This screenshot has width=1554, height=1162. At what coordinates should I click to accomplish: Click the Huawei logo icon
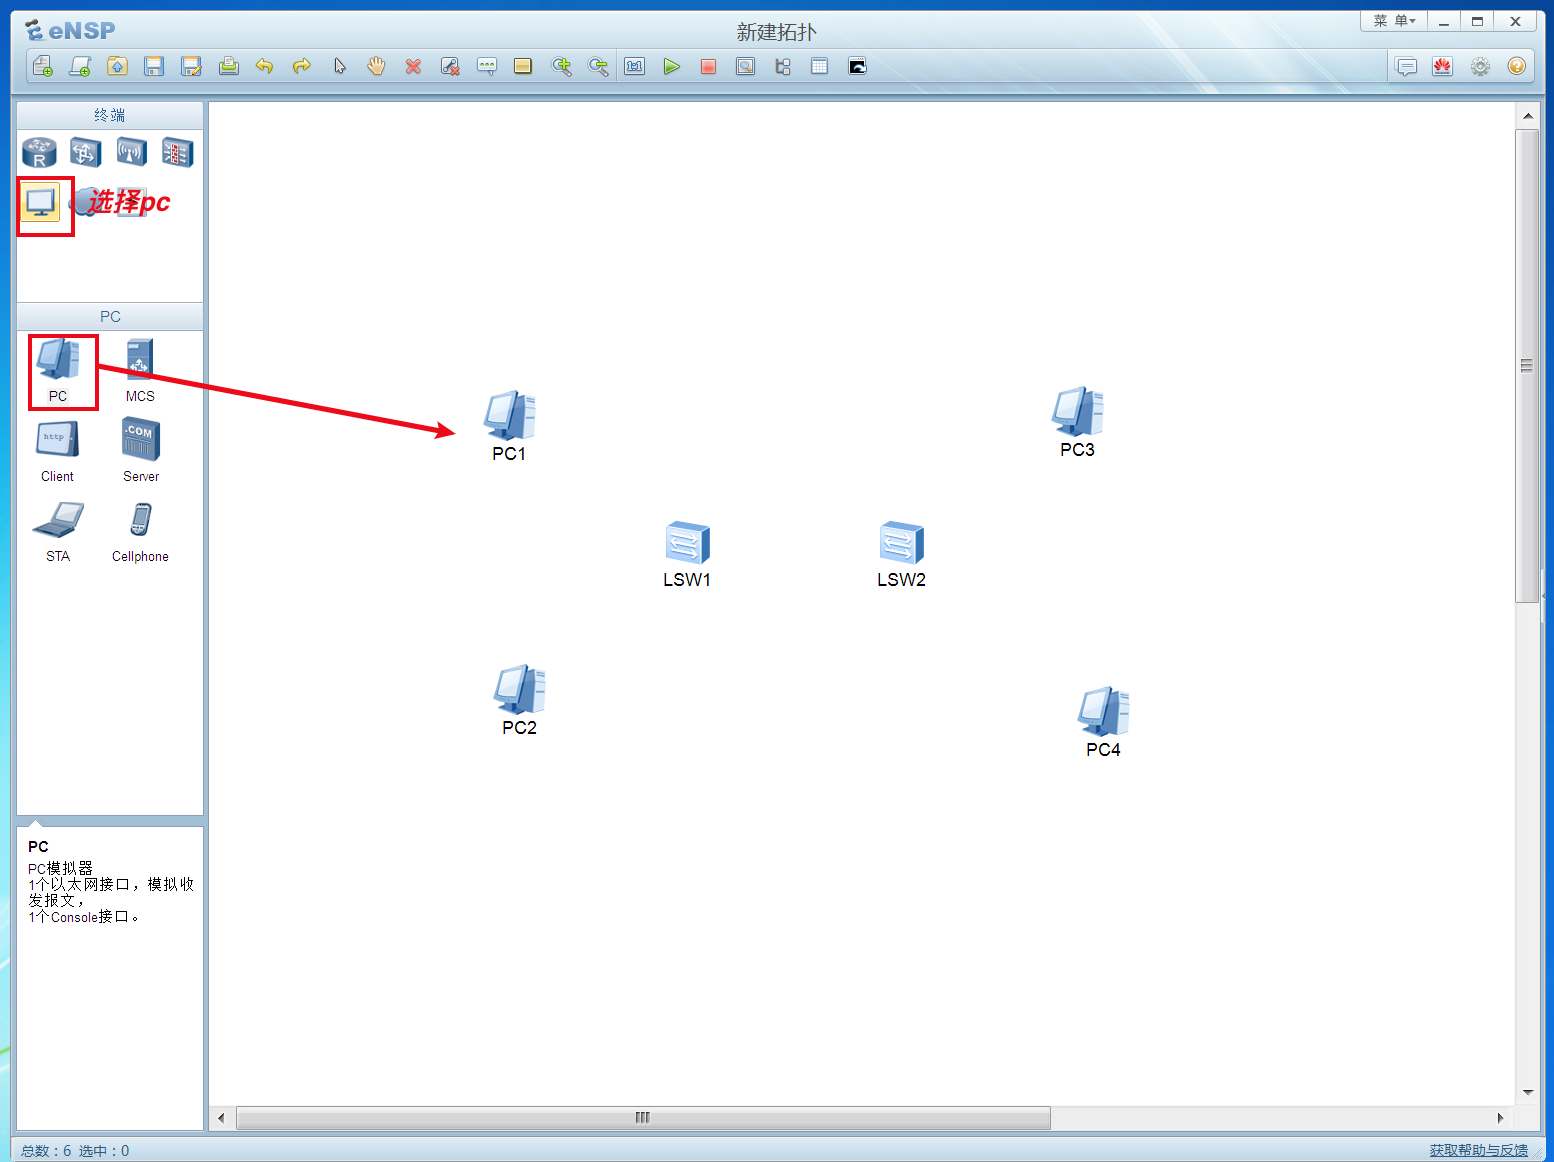point(1442,66)
